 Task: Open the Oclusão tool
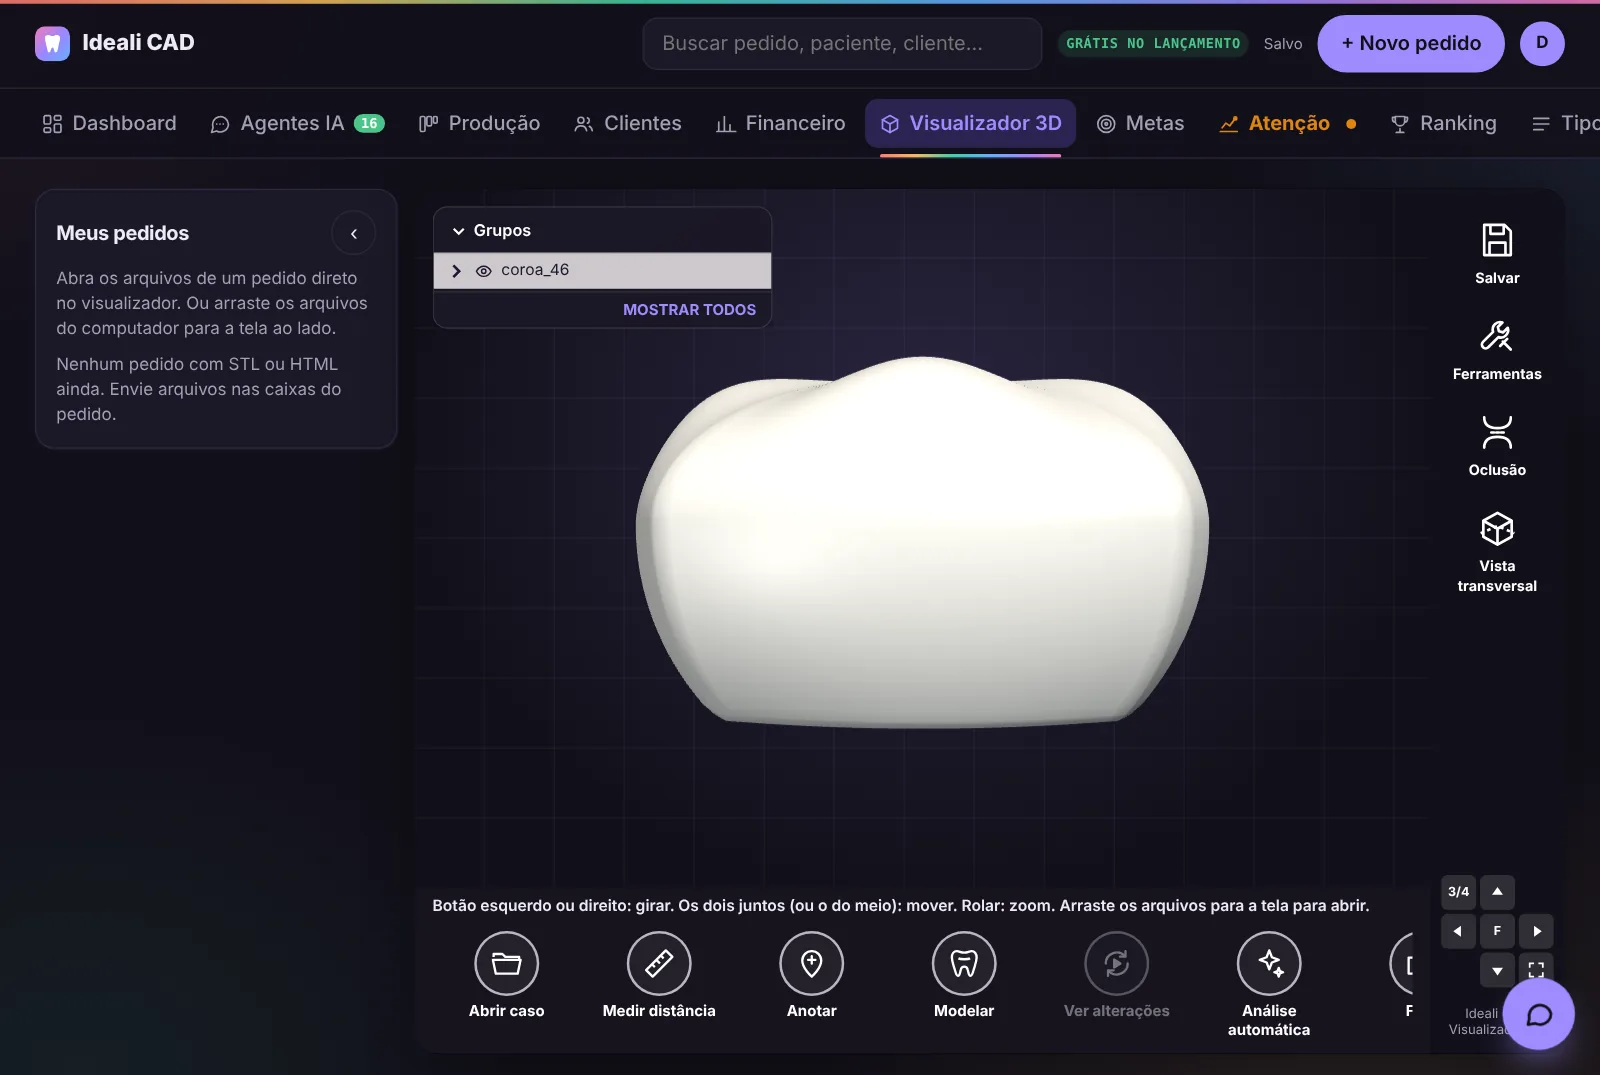[x=1497, y=447]
